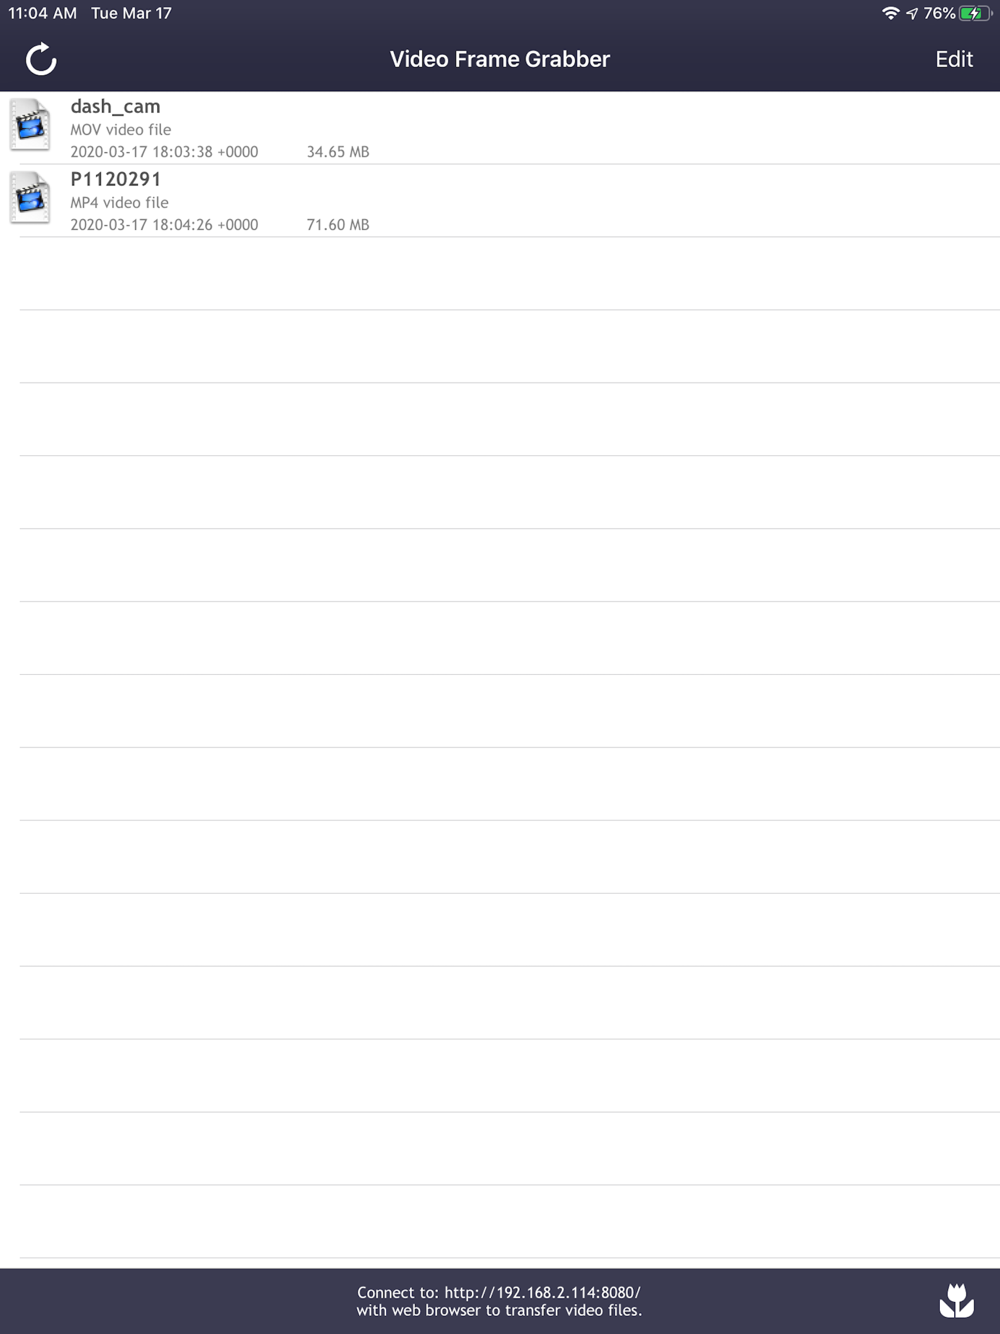
Task: Select the dash_cam video file icon
Action: click(x=30, y=125)
